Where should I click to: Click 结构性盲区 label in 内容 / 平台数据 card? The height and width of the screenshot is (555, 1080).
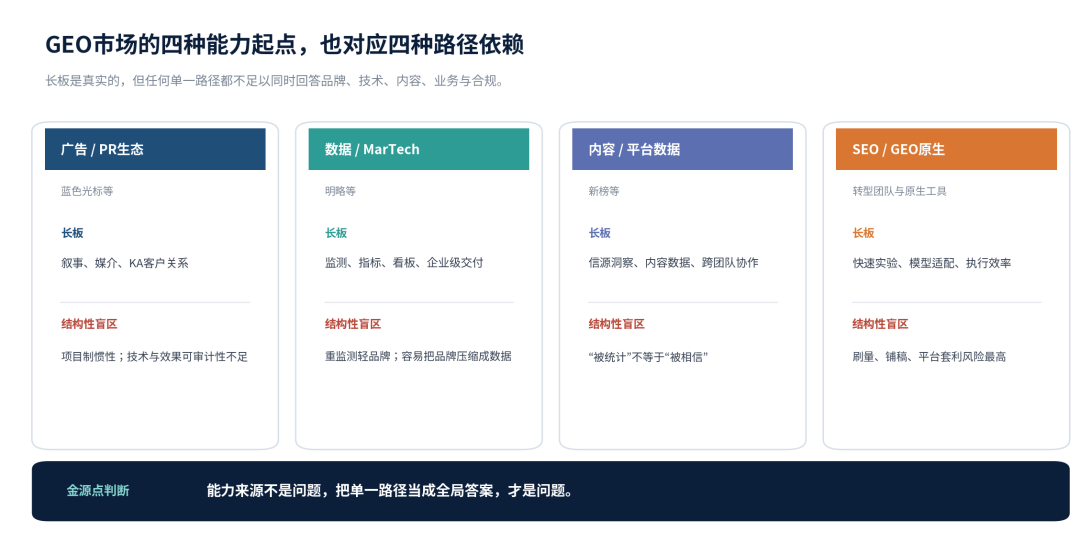pyautogui.click(x=617, y=324)
